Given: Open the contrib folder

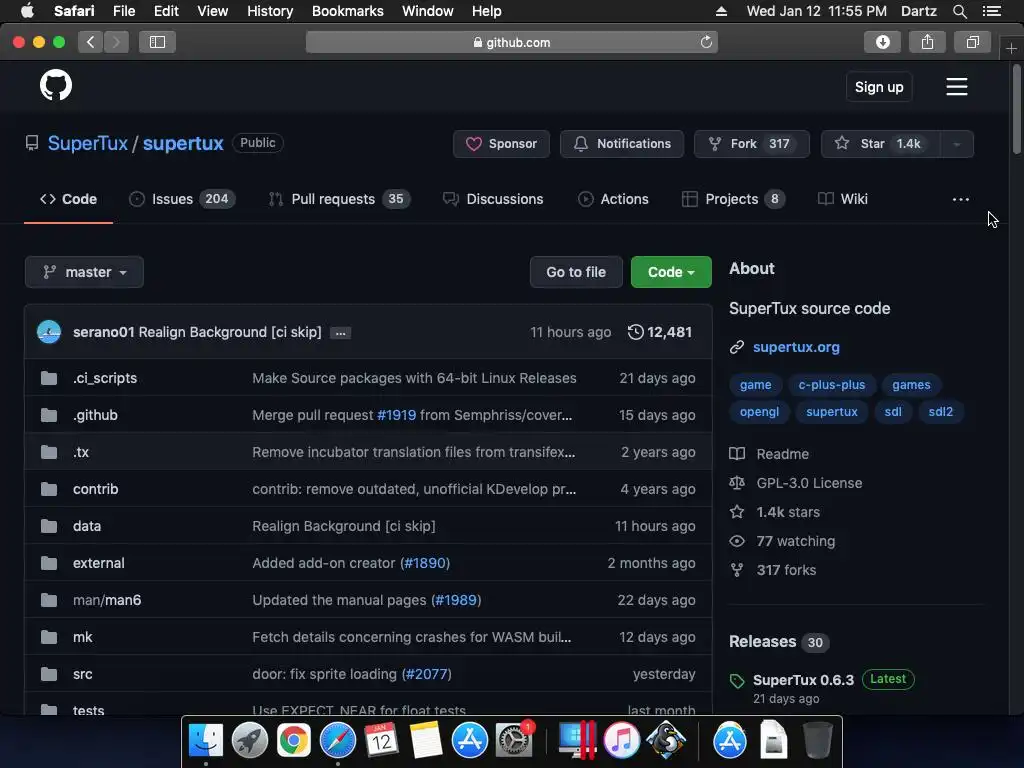Looking at the screenshot, I should point(95,489).
